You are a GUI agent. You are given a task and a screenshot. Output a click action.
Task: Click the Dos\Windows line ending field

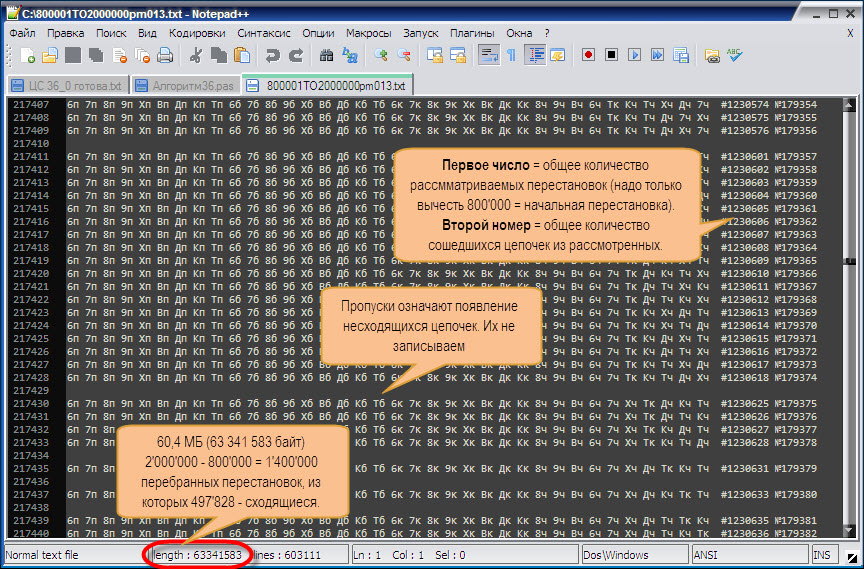(x=635, y=555)
